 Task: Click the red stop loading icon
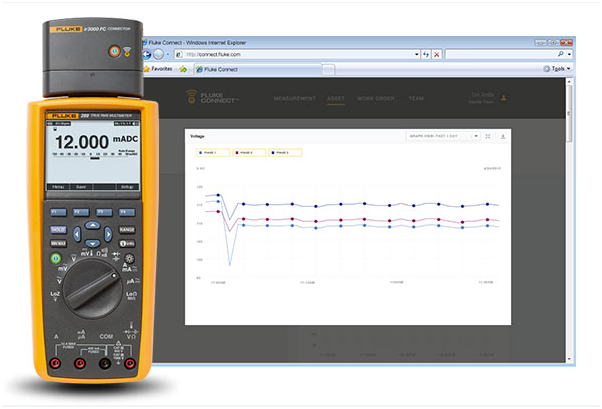pyautogui.click(x=437, y=54)
